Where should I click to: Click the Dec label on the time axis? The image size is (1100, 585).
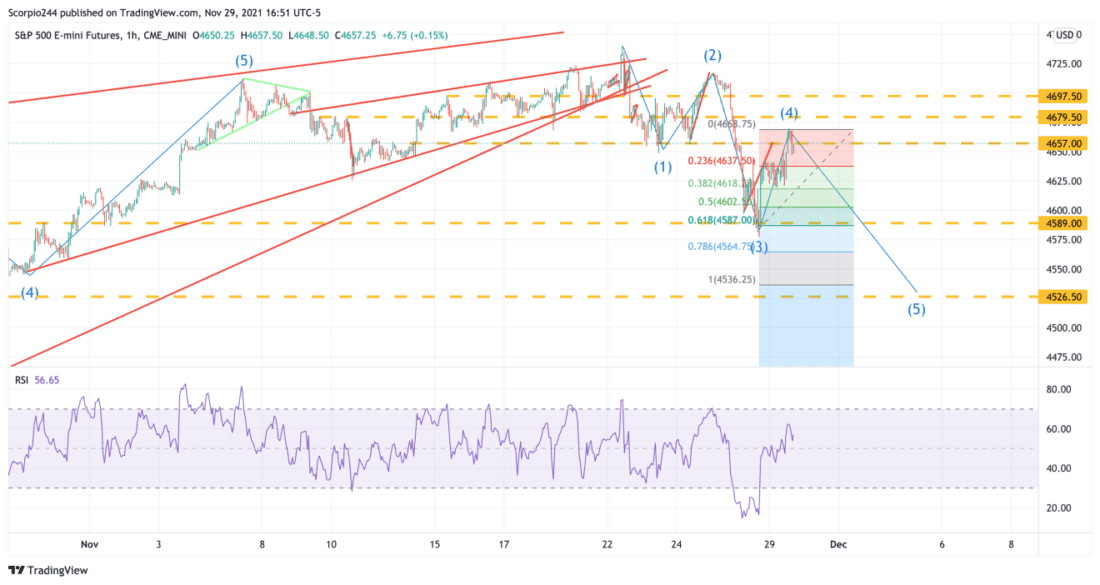[x=839, y=545]
